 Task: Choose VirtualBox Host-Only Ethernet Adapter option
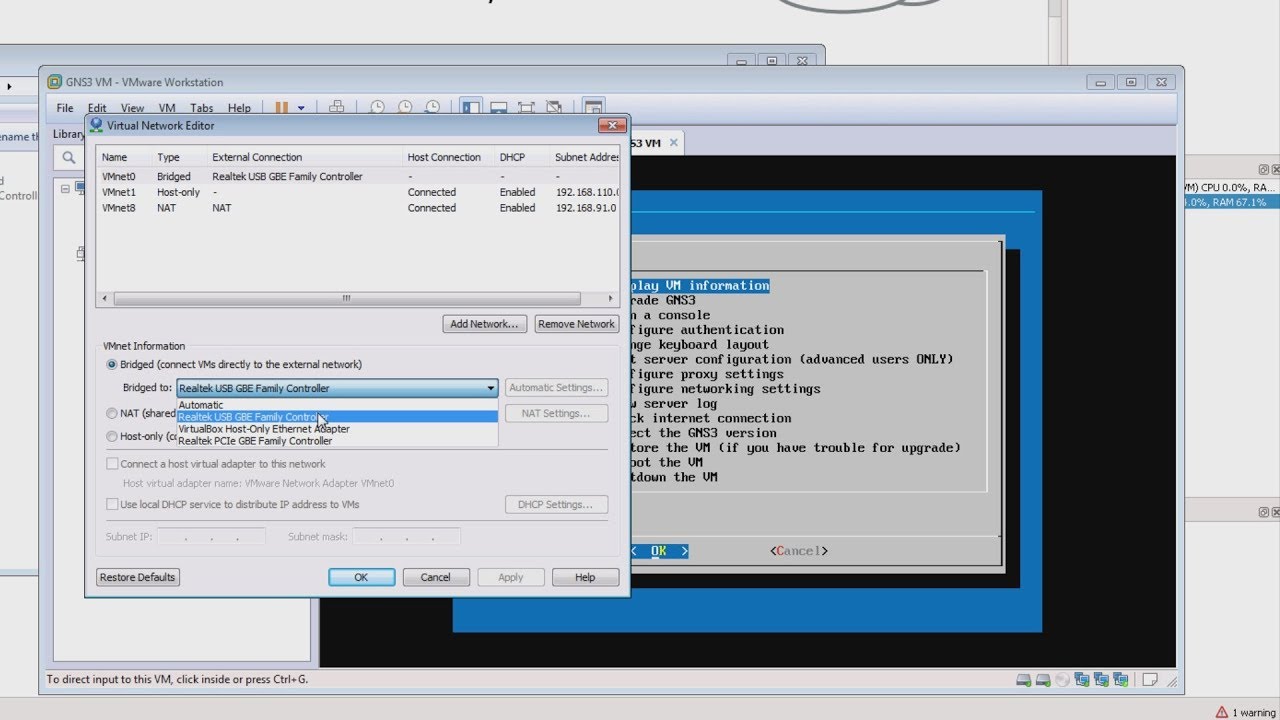pos(337,429)
